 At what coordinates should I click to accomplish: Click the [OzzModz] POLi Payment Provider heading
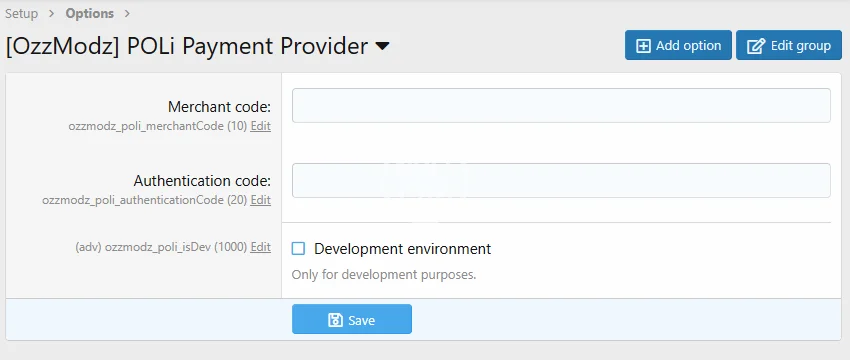coord(187,47)
